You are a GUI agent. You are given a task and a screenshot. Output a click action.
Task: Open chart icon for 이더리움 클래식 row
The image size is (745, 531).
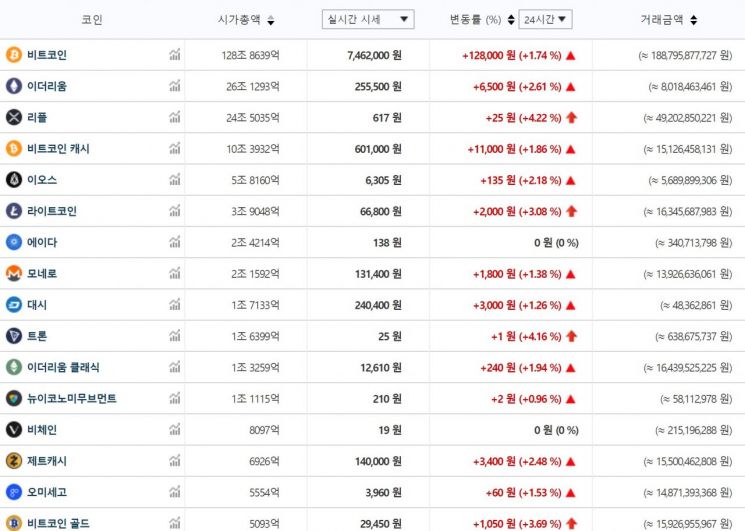[x=175, y=367]
